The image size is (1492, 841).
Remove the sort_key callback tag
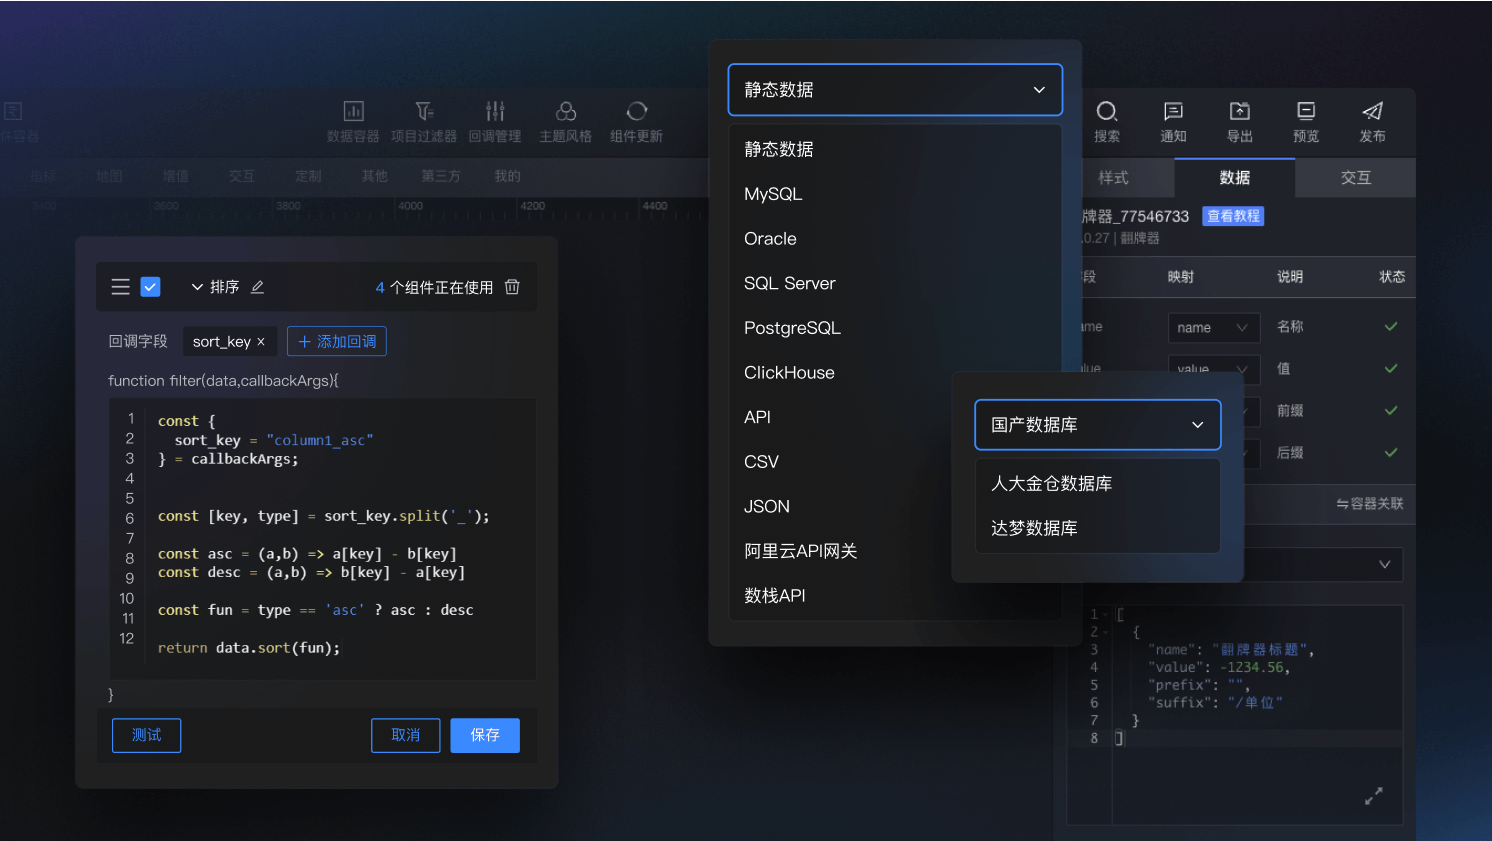(x=261, y=342)
